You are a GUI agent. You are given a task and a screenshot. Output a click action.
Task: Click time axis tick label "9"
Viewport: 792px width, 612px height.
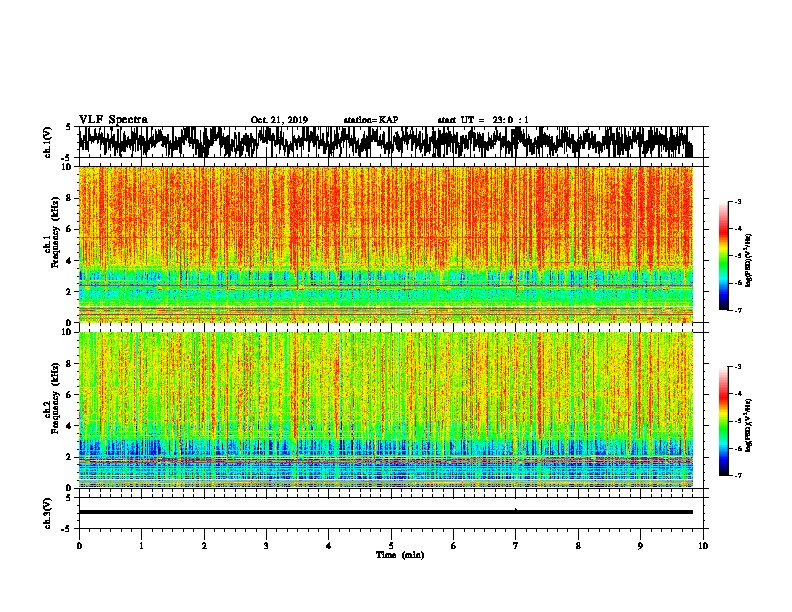pyautogui.click(x=640, y=545)
